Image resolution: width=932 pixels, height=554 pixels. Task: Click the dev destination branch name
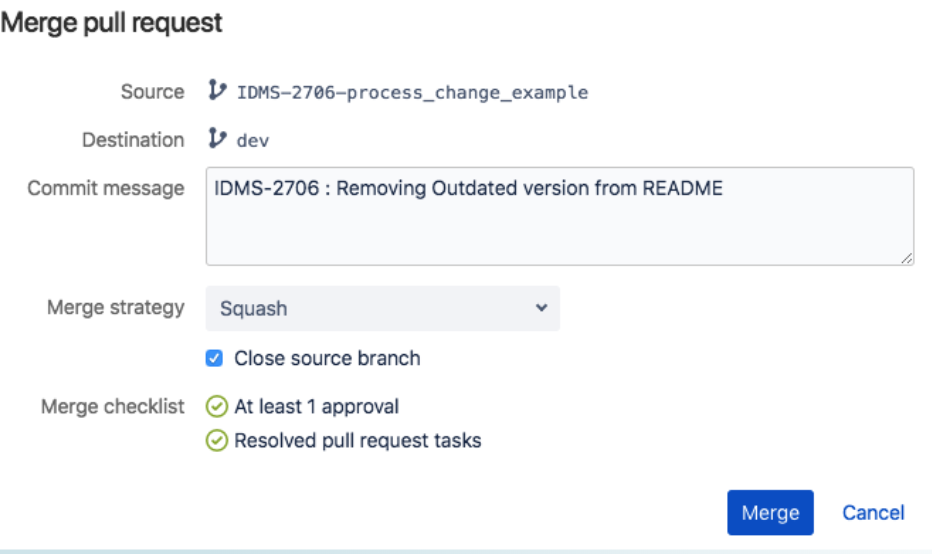point(253,141)
